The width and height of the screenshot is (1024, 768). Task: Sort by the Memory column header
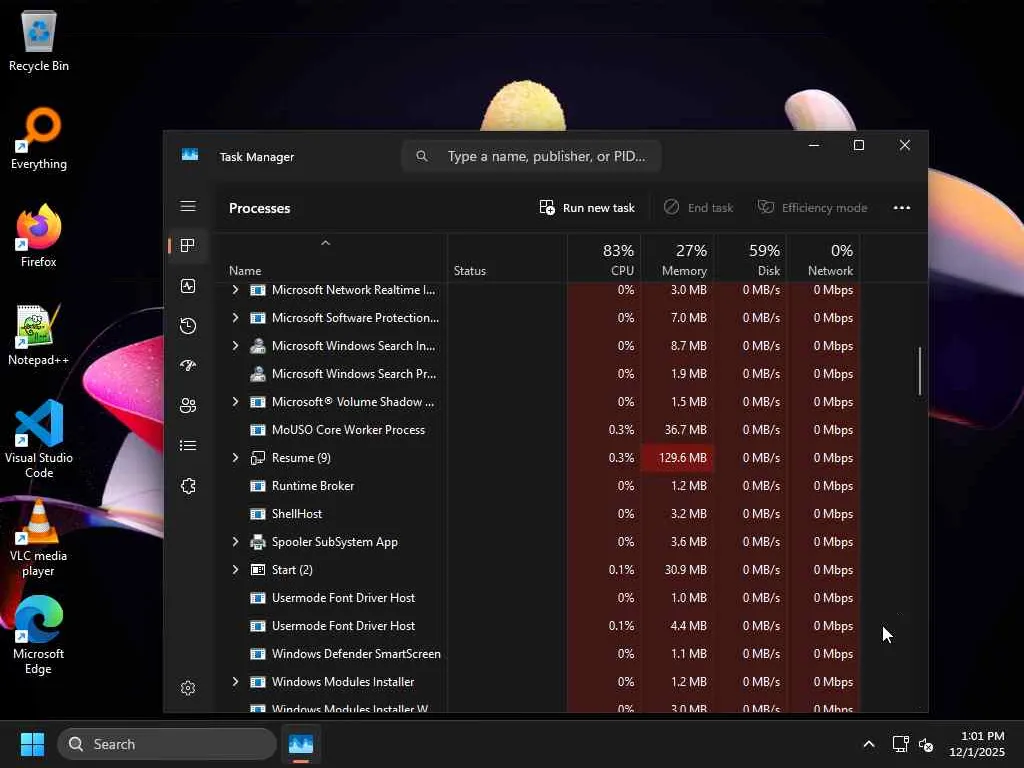[677, 259]
